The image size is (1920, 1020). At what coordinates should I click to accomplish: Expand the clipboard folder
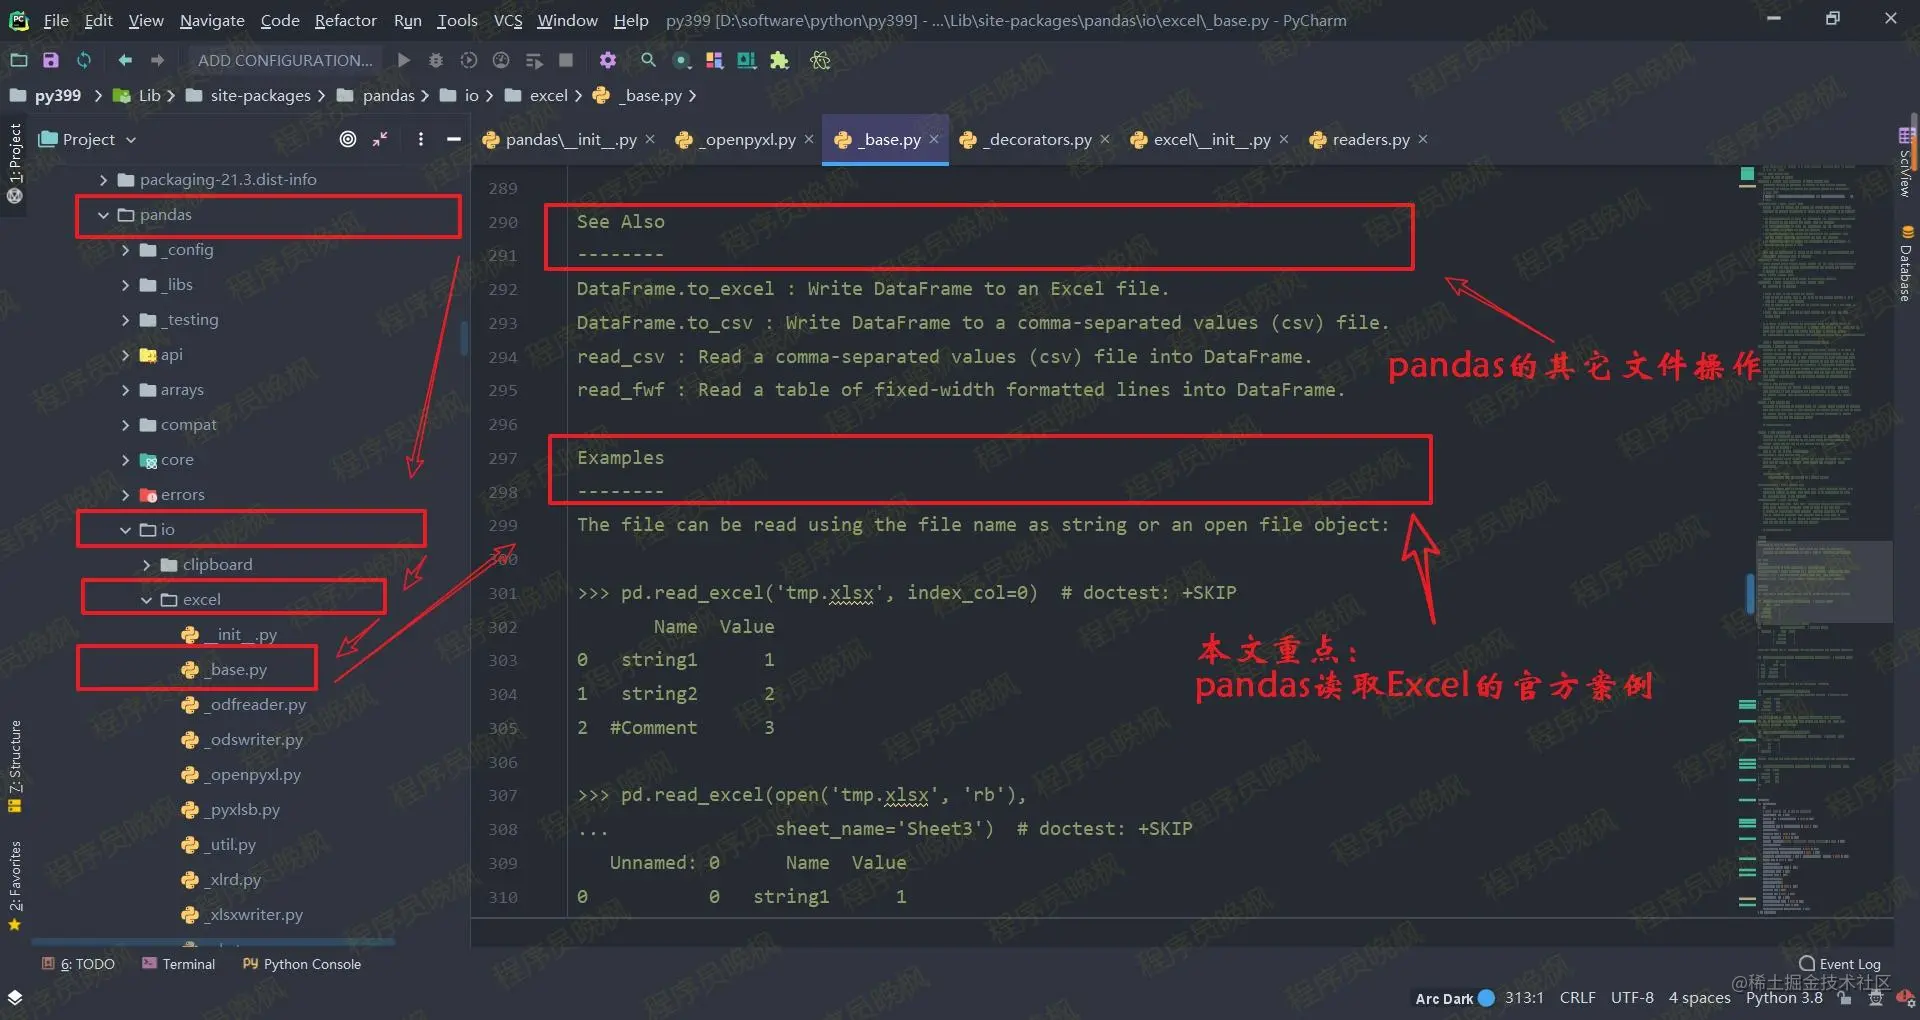(147, 565)
